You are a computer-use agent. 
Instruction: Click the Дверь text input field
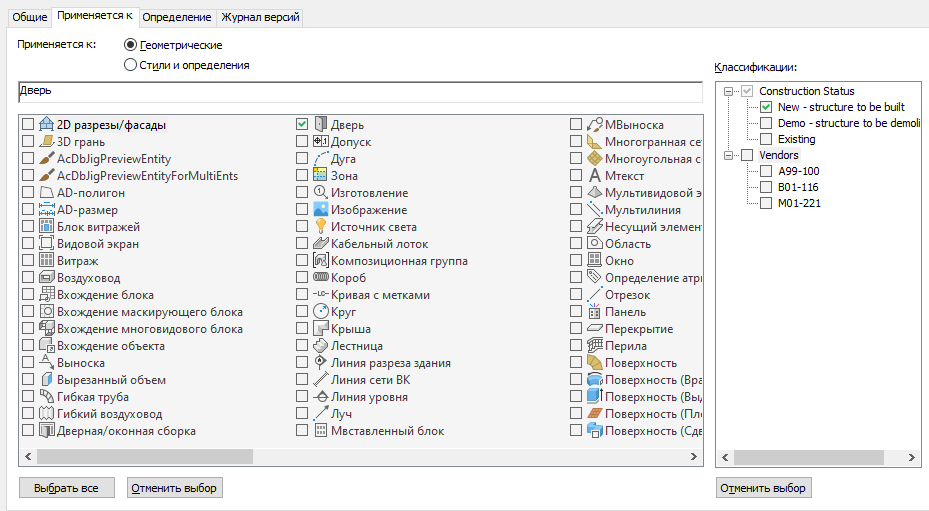360,92
